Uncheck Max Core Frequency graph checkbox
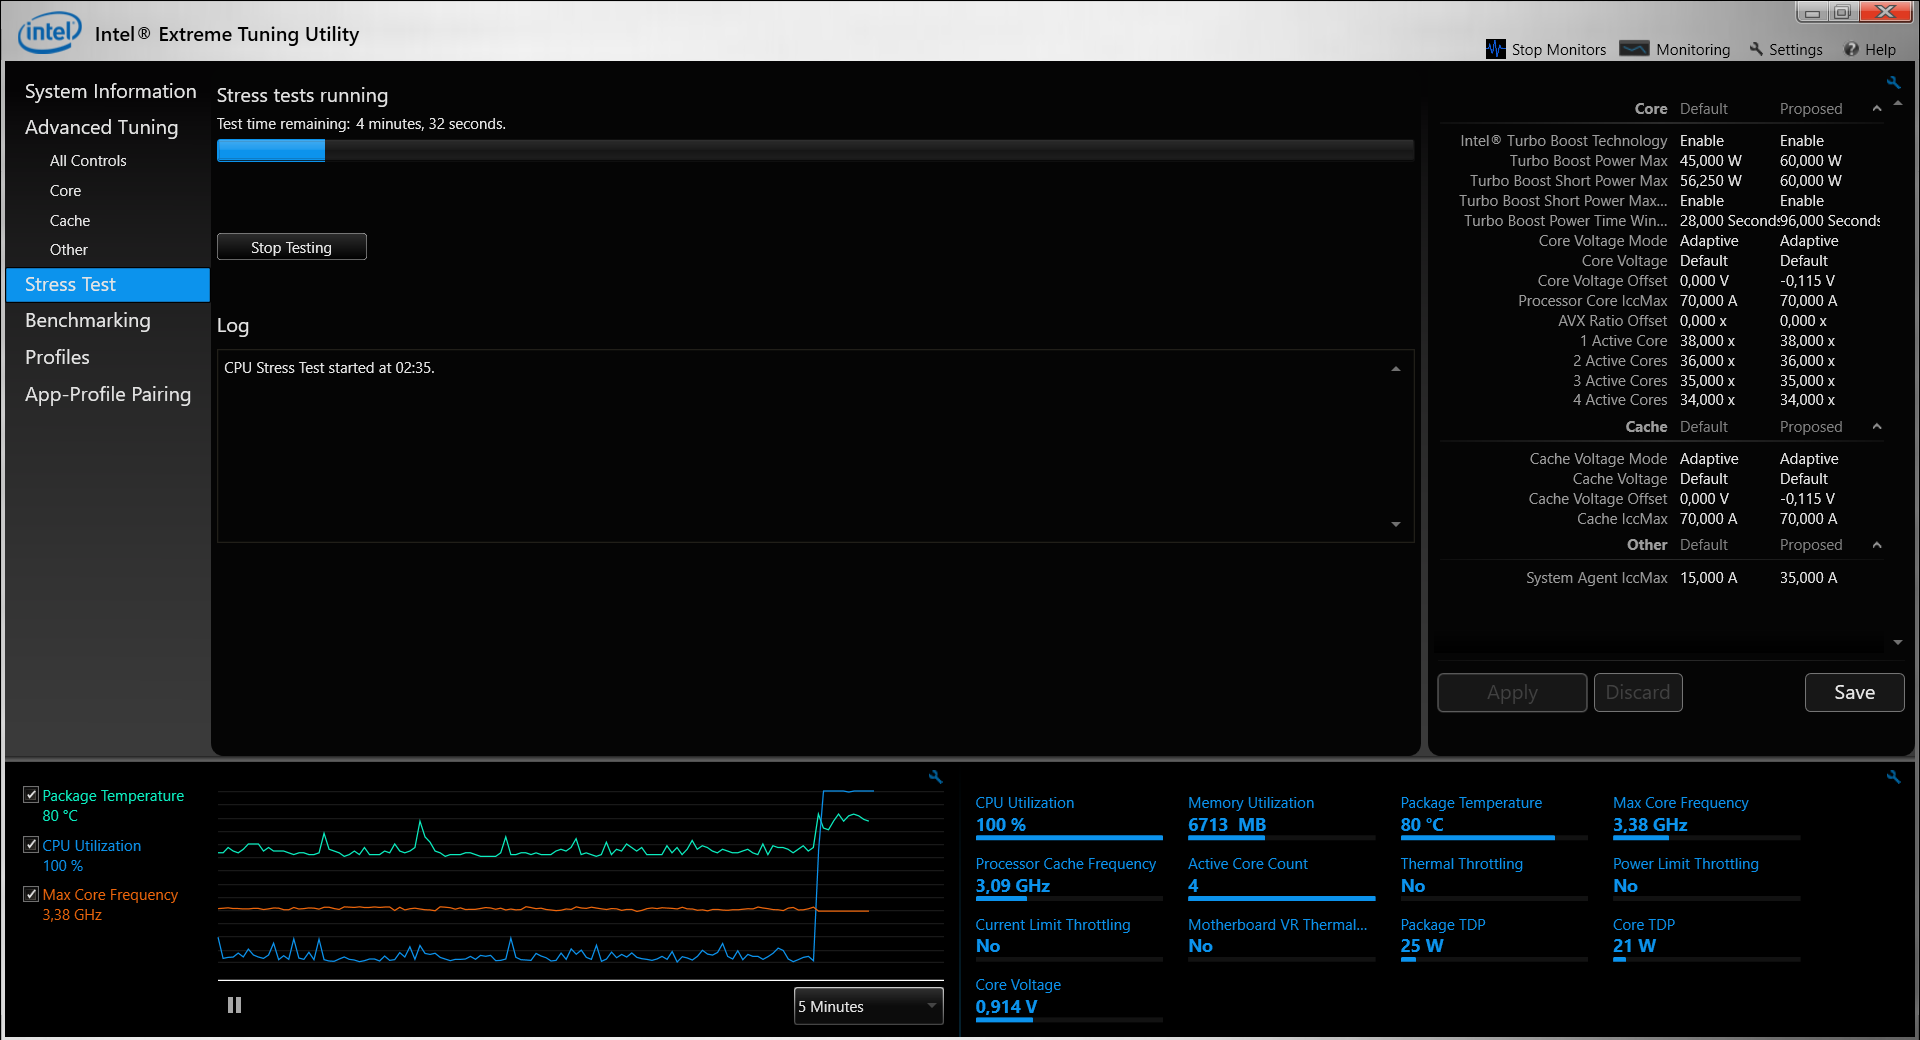Viewport: 1920px width, 1040px height. (x=31, y=894)
